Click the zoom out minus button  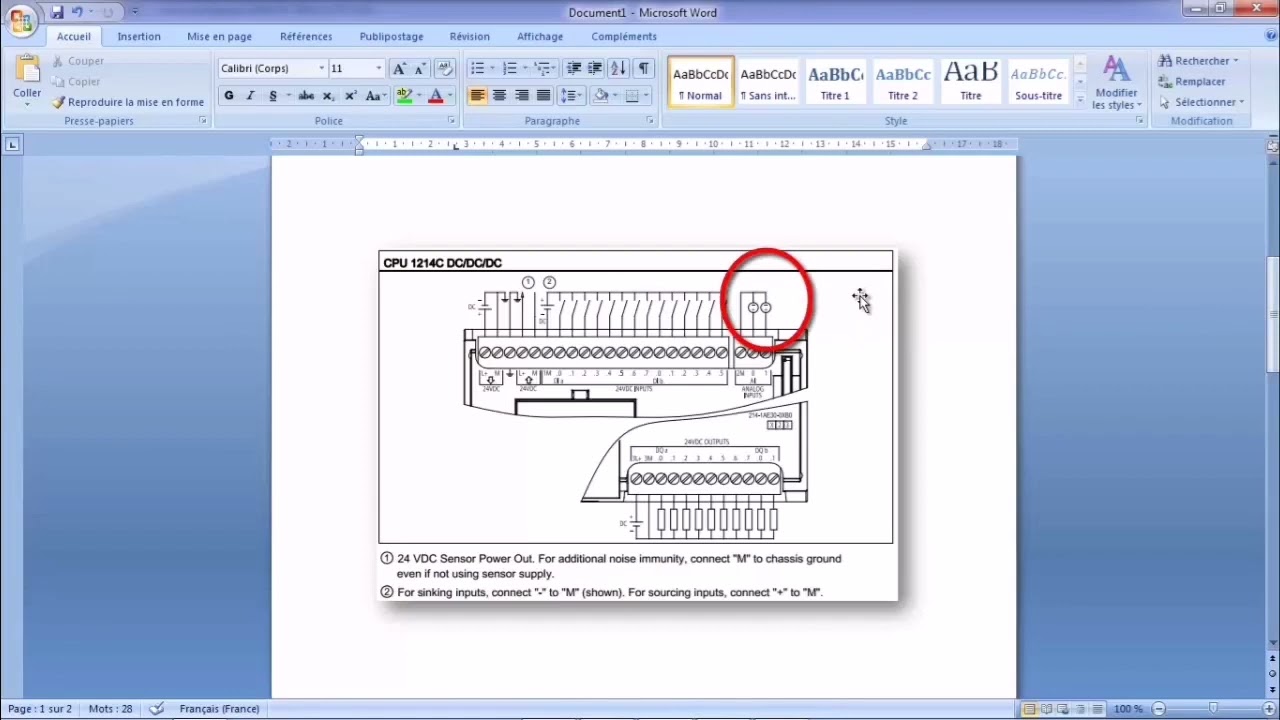click(x=1158, y=709)
